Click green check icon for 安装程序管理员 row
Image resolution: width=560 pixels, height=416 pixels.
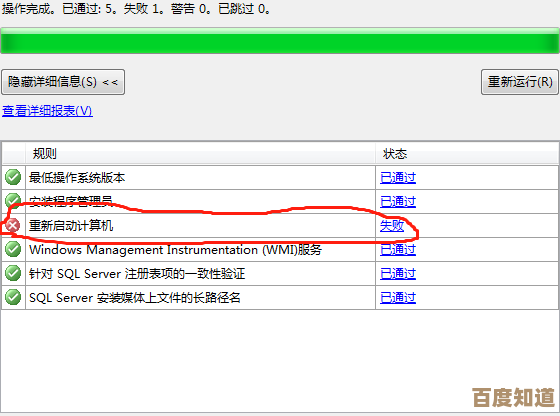[x=13, y=201]
